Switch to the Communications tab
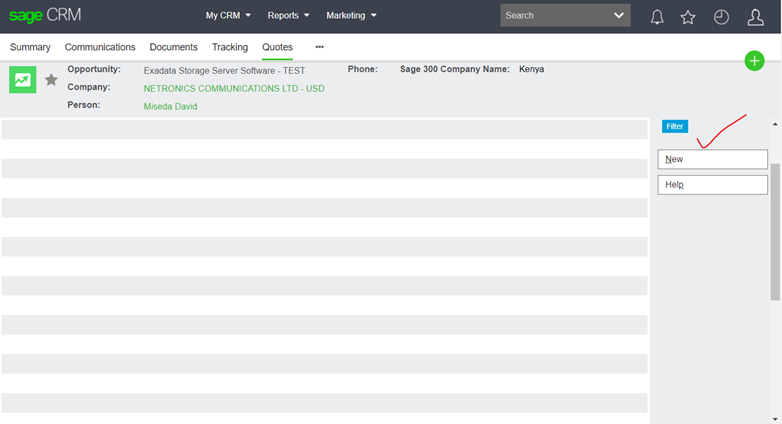782x424 pixels. (100, 47)
